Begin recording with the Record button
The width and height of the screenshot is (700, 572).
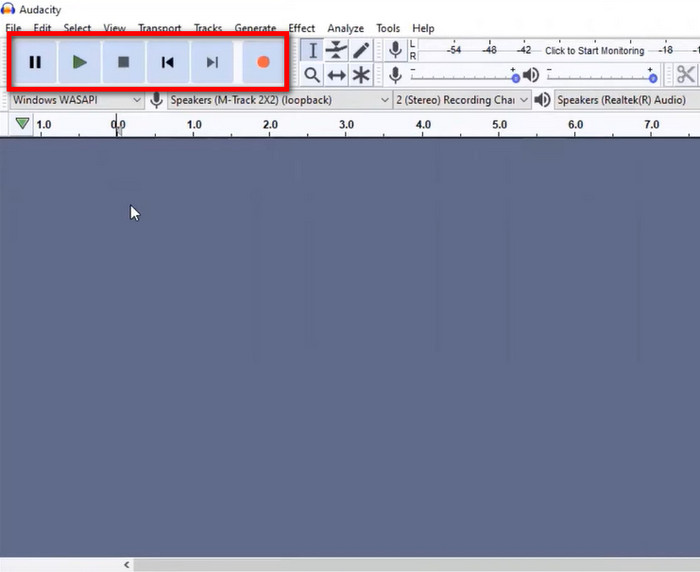click(263, 62)
